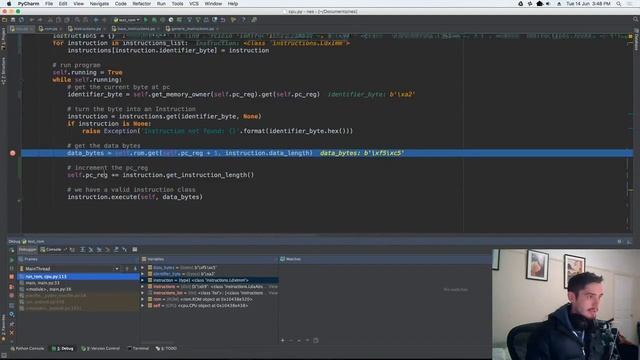Screen dimensions: 640x360
Task: Open the VCS menu
Action: [194, 4]
